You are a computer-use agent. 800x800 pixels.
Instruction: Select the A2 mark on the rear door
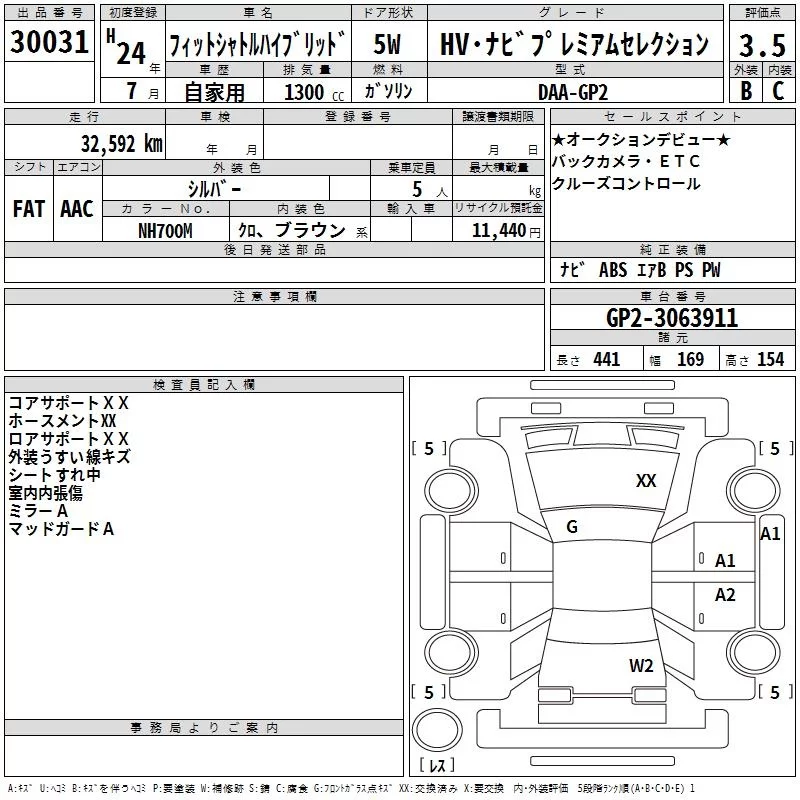point(725,595)
